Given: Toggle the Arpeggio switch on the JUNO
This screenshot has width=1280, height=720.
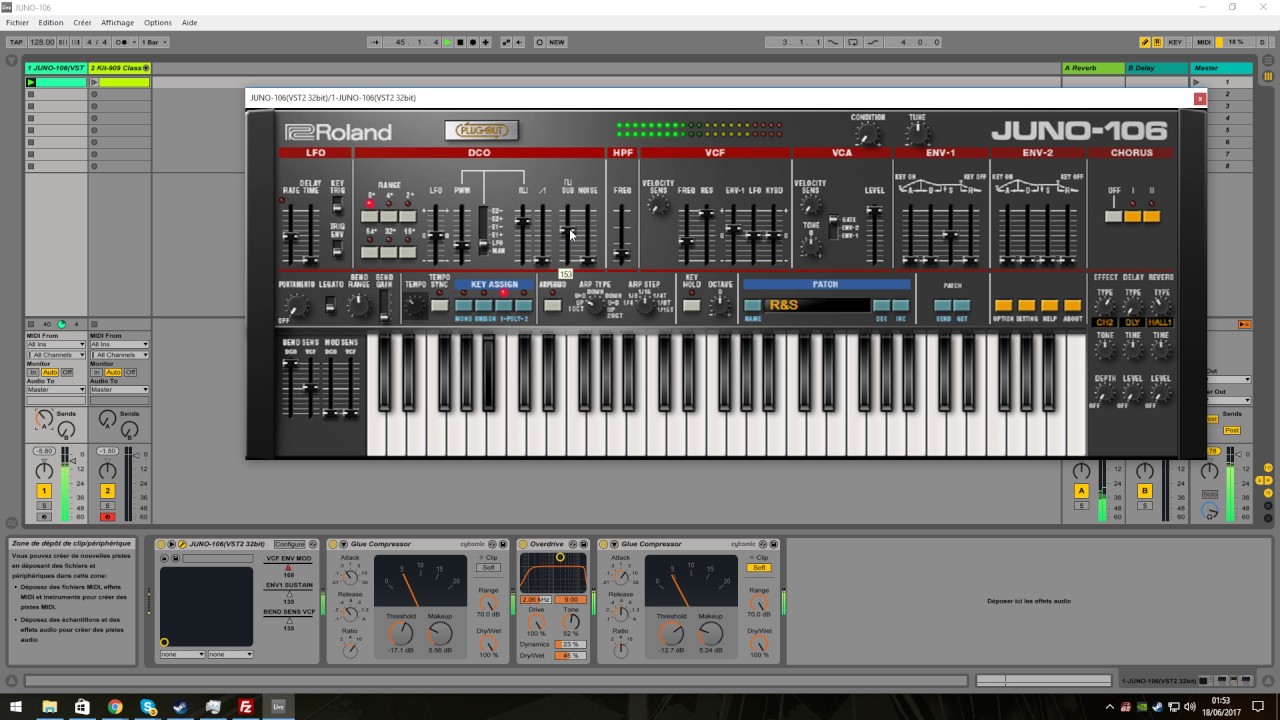Looking at the screenshot, I should click(x=552, y=306).
